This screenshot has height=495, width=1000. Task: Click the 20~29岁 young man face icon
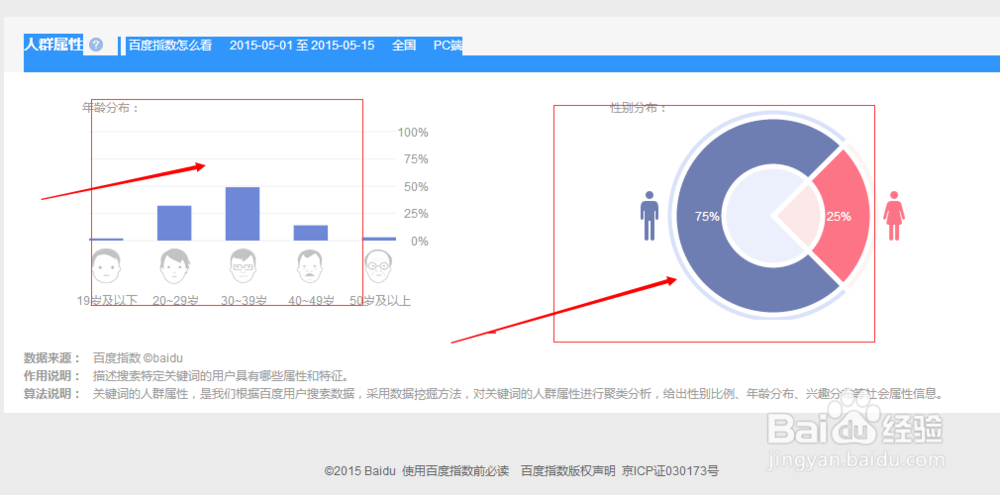175,266
